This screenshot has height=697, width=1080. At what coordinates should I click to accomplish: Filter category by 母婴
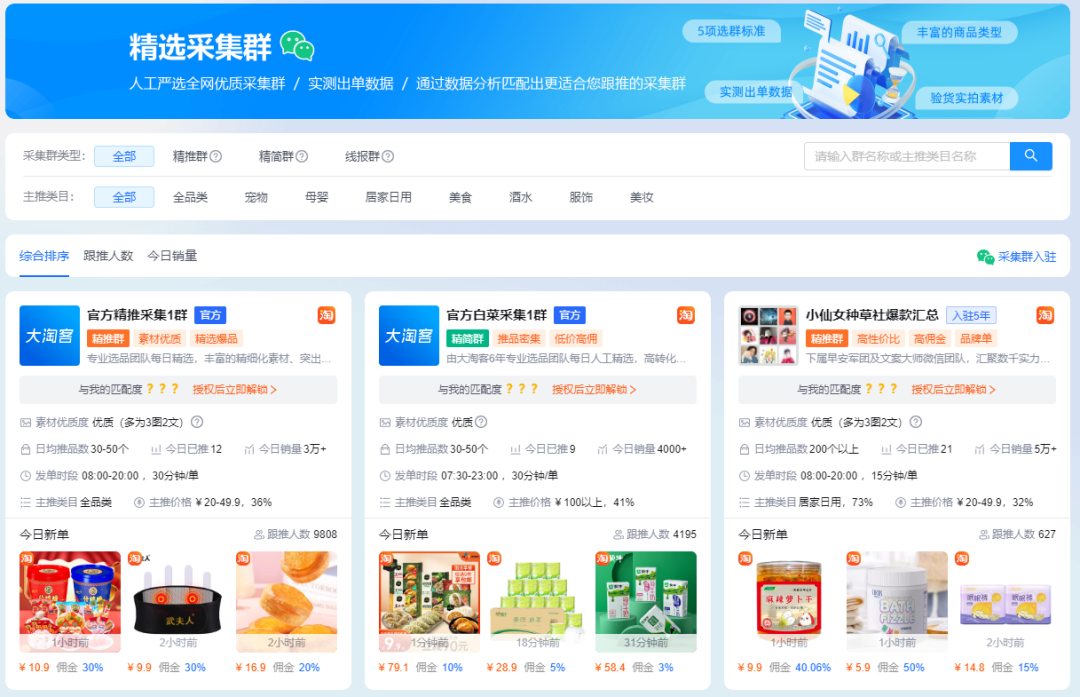pyautogui.click(x=316, y=197)
